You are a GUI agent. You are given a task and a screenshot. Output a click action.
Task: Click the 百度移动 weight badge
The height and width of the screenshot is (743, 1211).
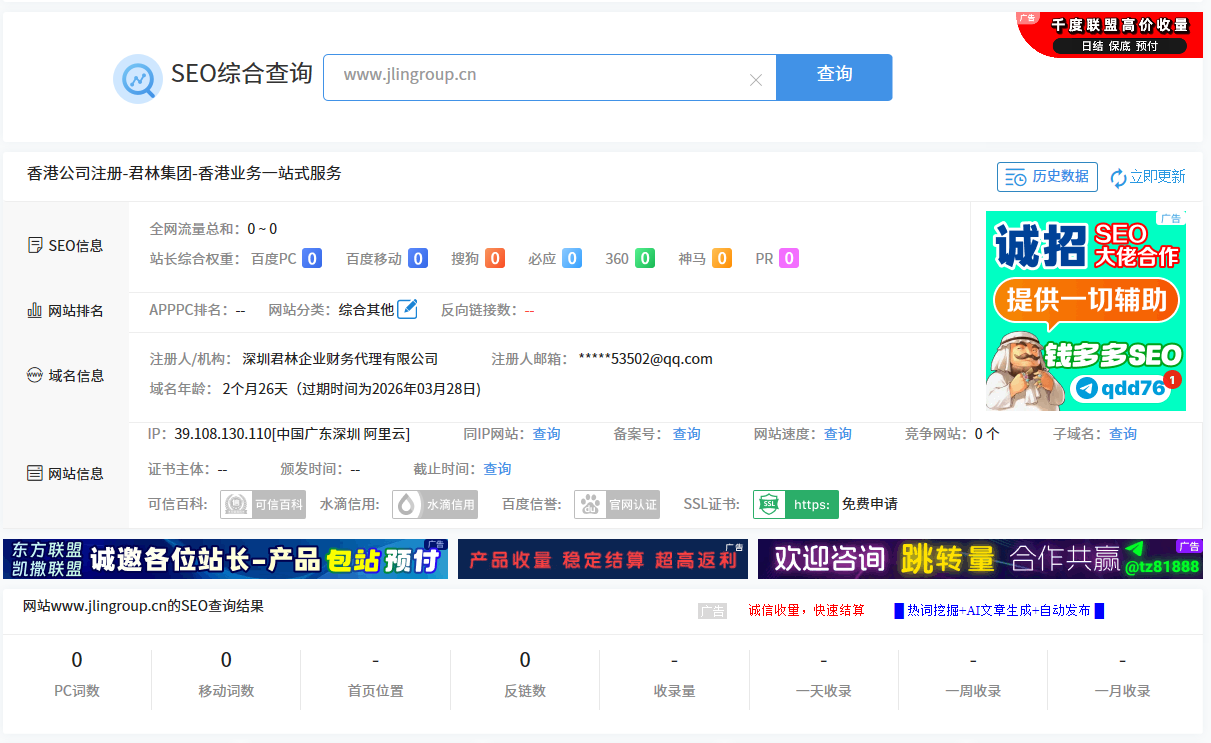pos(417,259)
